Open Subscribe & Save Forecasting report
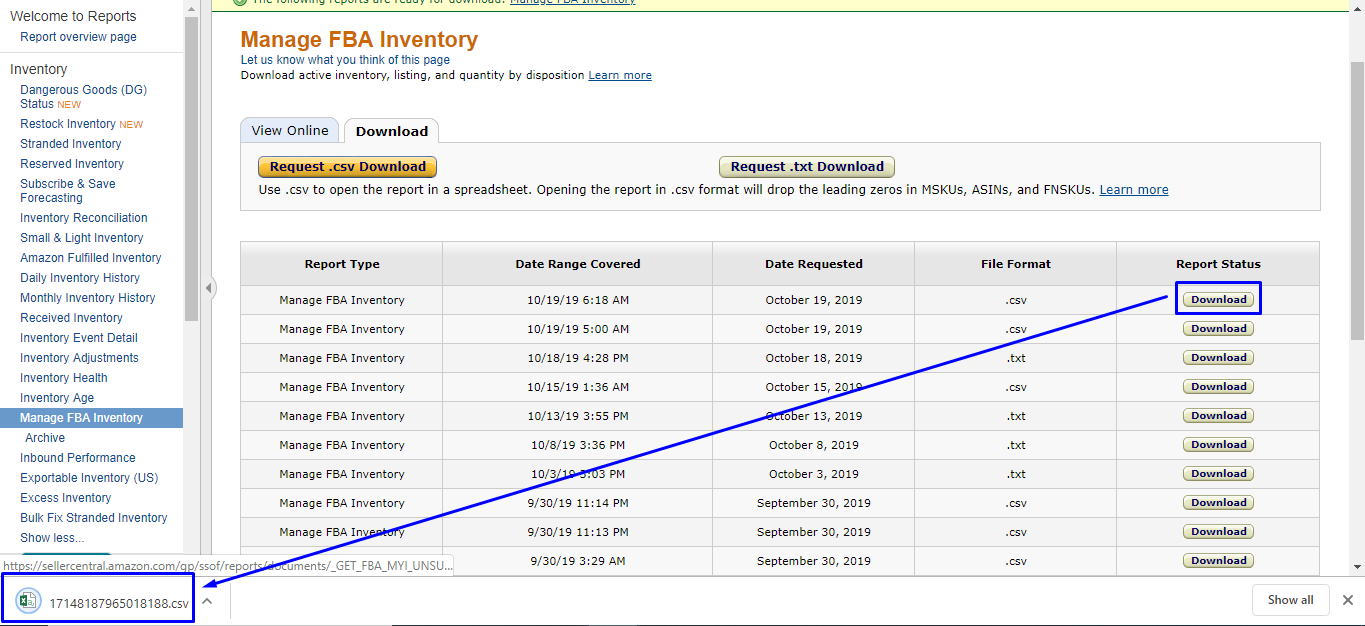The image size is (1365, 626). click(x=68, y=191)
